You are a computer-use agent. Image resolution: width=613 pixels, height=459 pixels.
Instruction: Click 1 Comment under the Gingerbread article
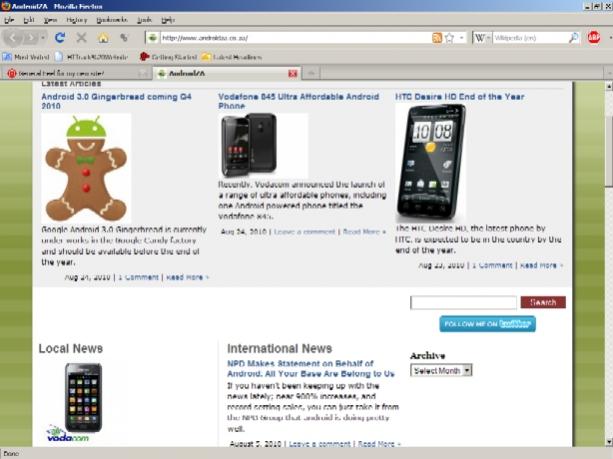coord(138,277)
